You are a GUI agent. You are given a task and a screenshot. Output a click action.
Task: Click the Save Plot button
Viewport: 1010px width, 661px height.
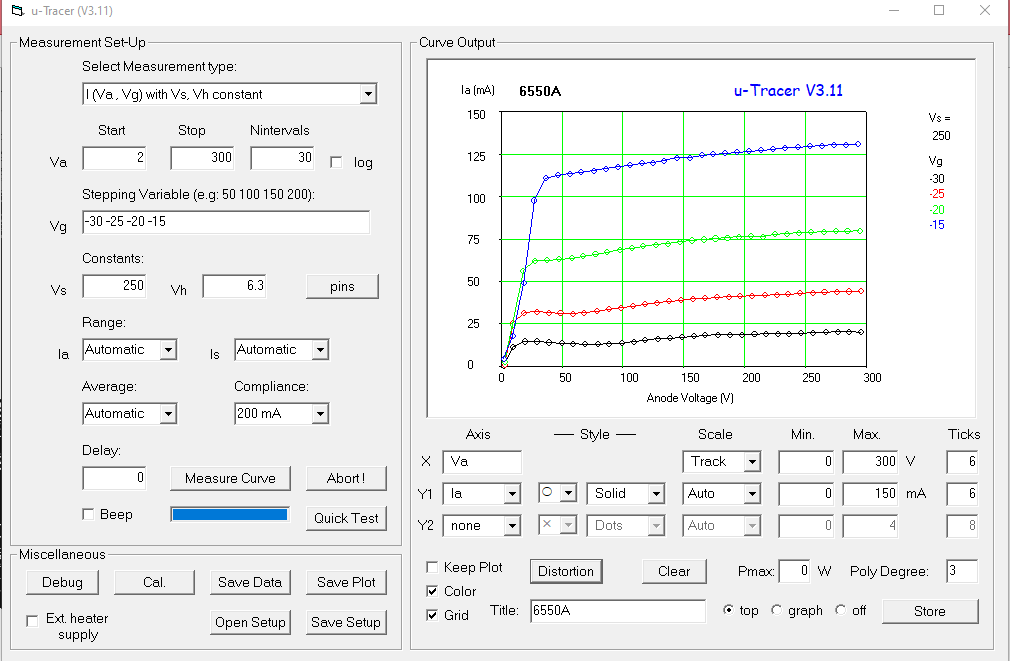click(x=346, y=582)
